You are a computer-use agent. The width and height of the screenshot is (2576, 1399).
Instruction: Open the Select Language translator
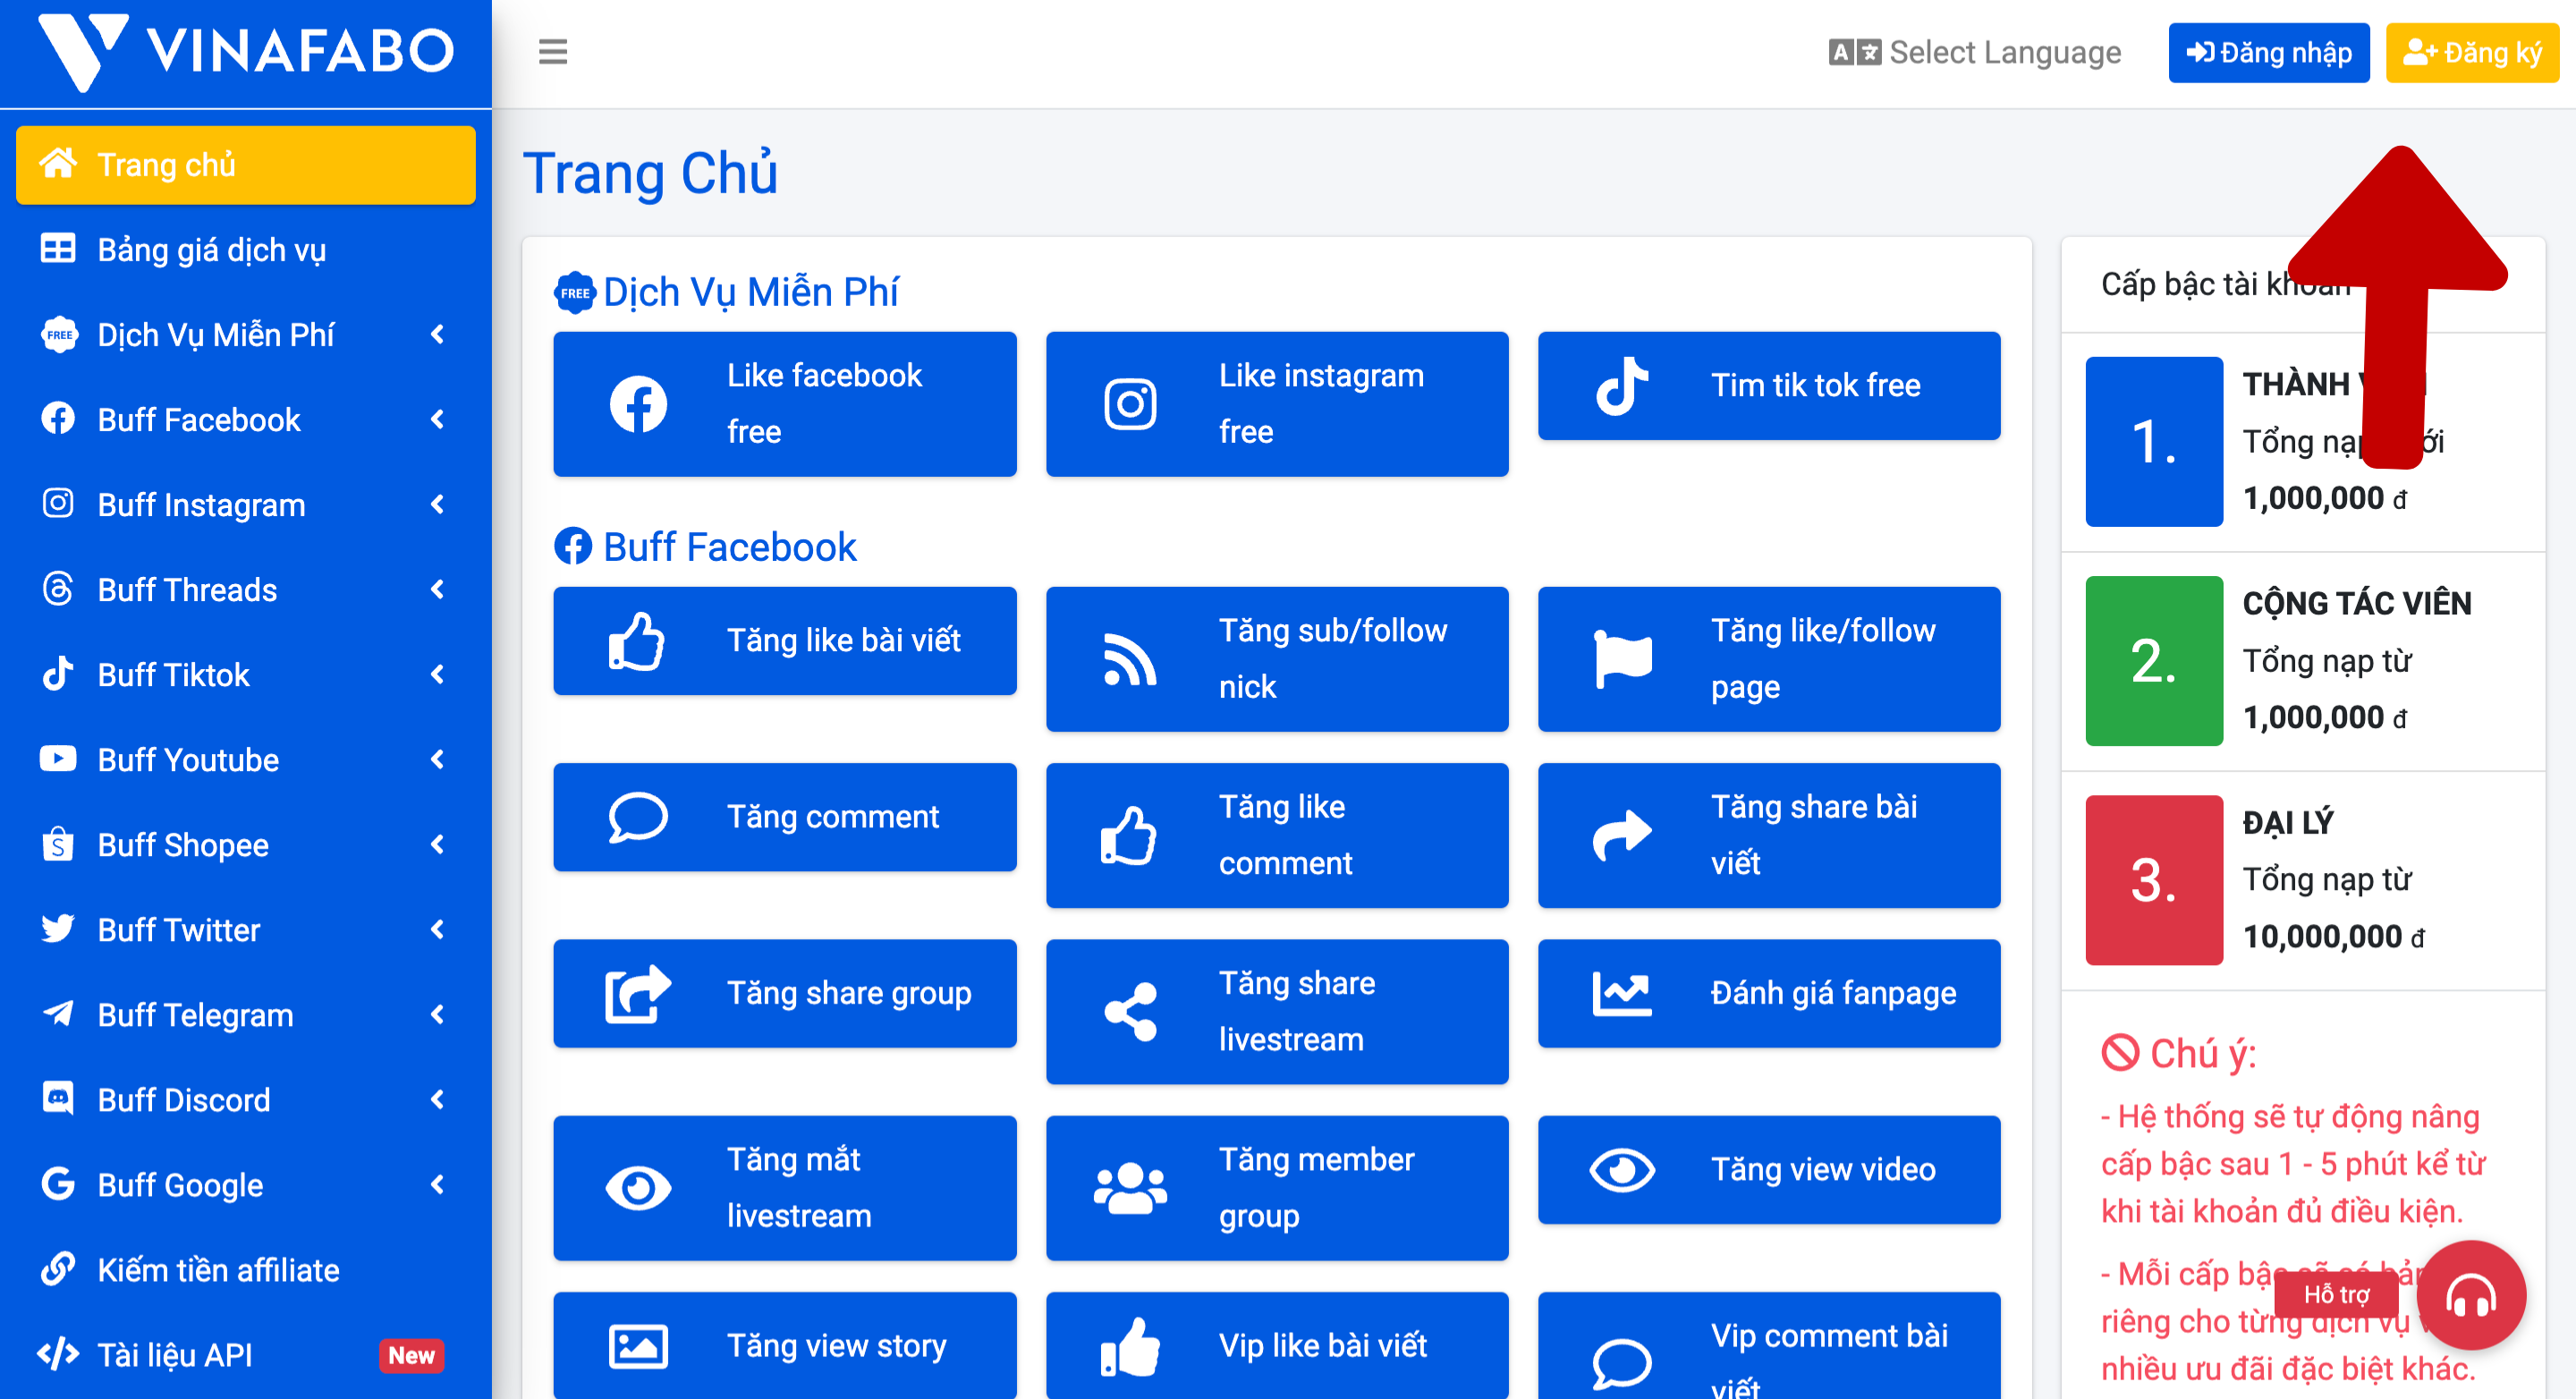coord(1975,52)
